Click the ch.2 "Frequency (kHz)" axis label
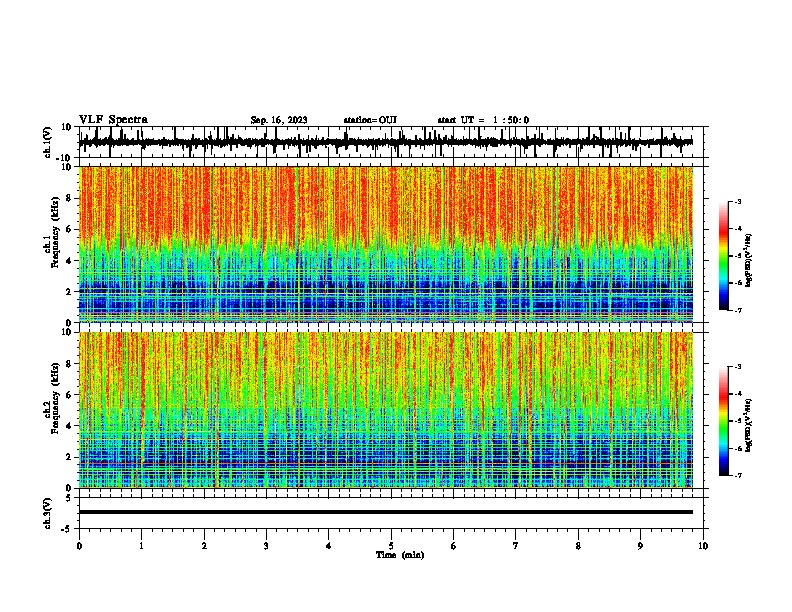The width and height of the screenshot is (792, 612). pyautogui.click(x=55, y=398)
